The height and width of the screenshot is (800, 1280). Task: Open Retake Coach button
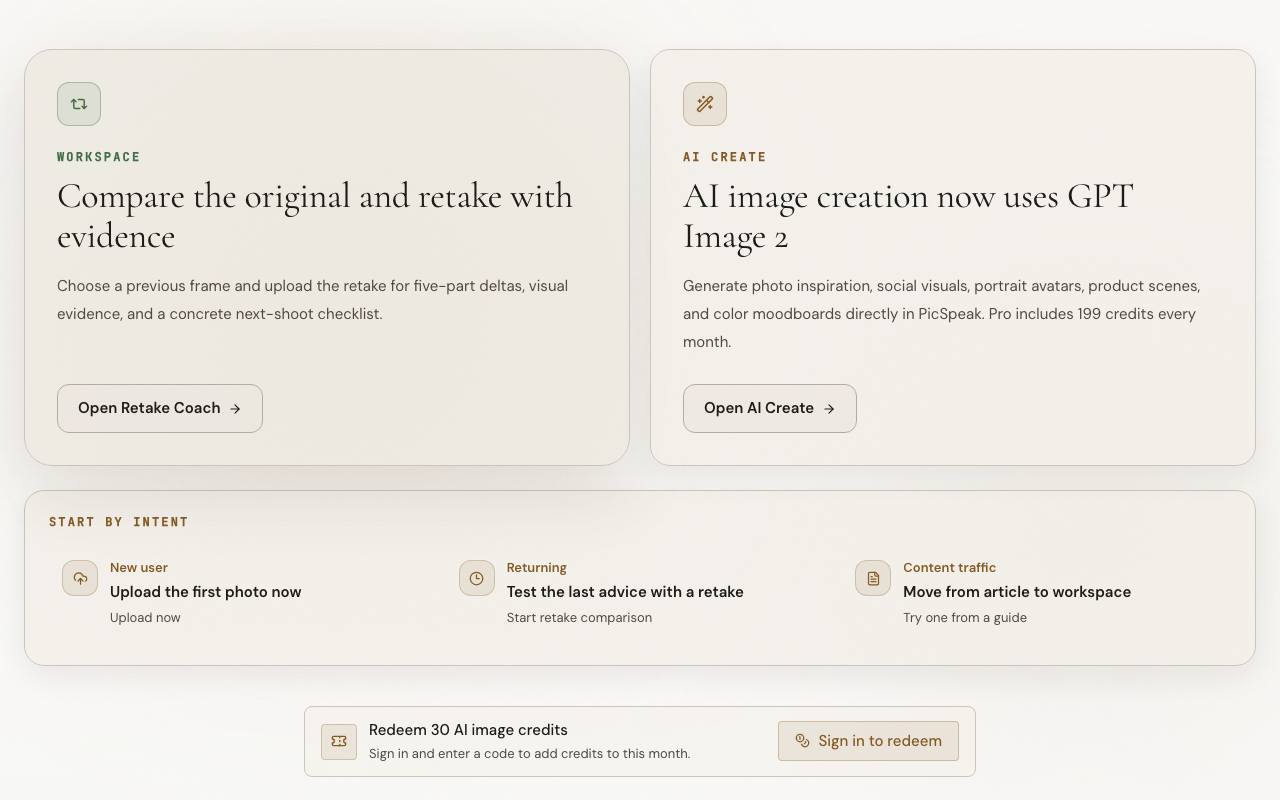pos(160,408)
